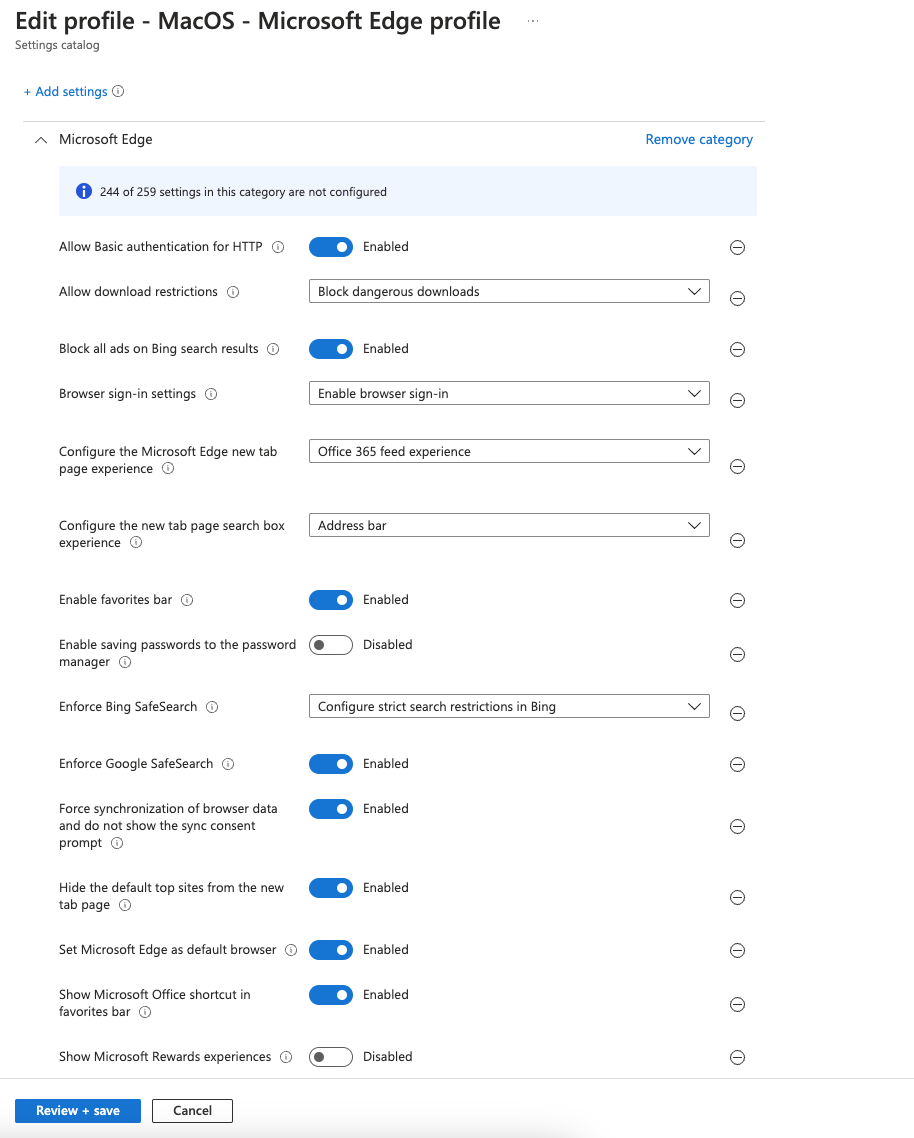Open the Address bar dropdown
Screen dimensions: 914x1138
pyautogui.click(x=509, y=525)
